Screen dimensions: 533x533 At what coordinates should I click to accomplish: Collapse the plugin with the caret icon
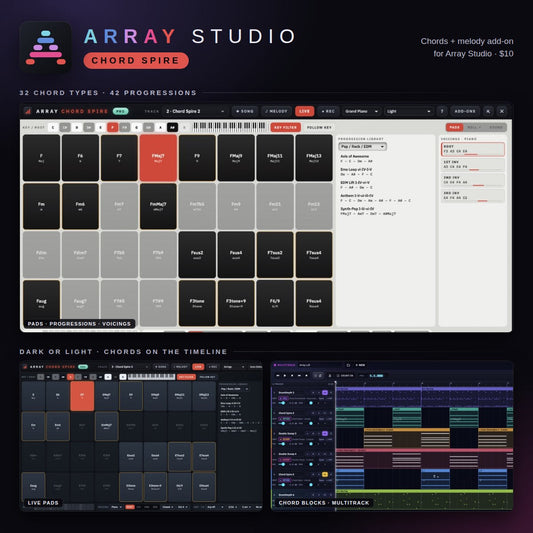click(x=488, y=111)
